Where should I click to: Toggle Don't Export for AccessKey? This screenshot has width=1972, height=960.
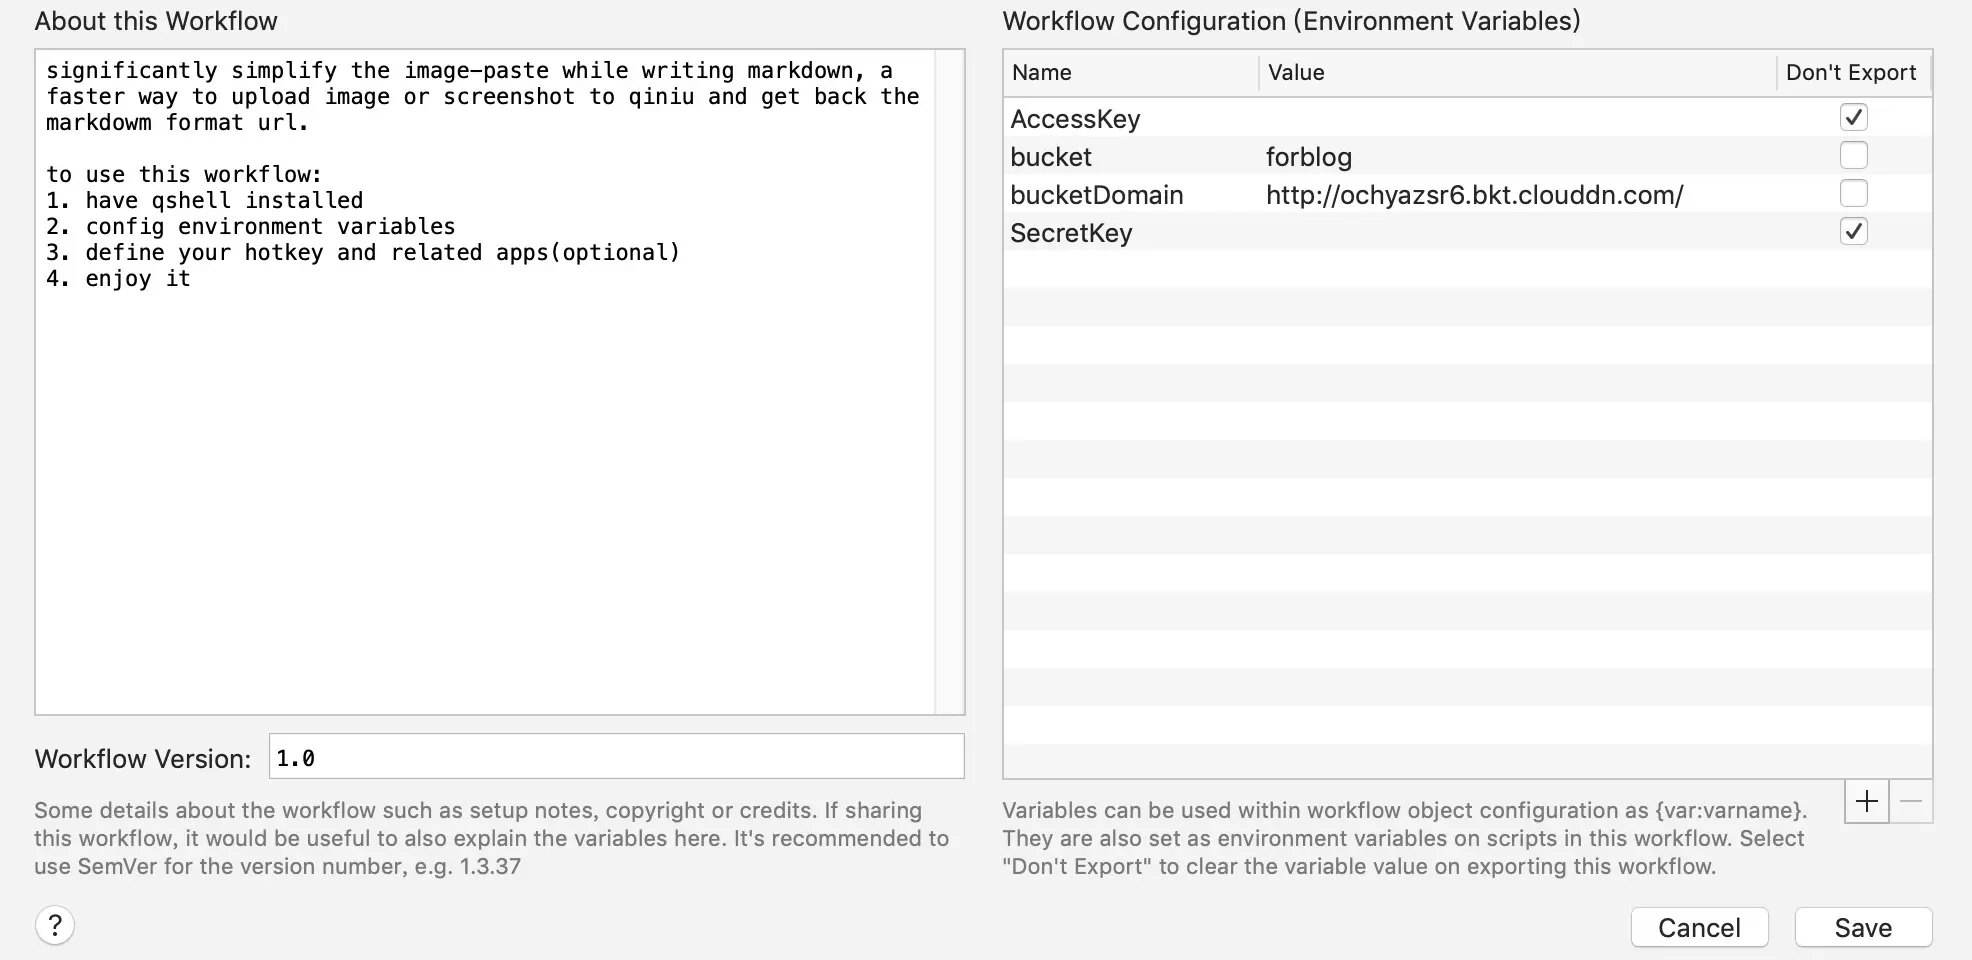point(1853,118)
